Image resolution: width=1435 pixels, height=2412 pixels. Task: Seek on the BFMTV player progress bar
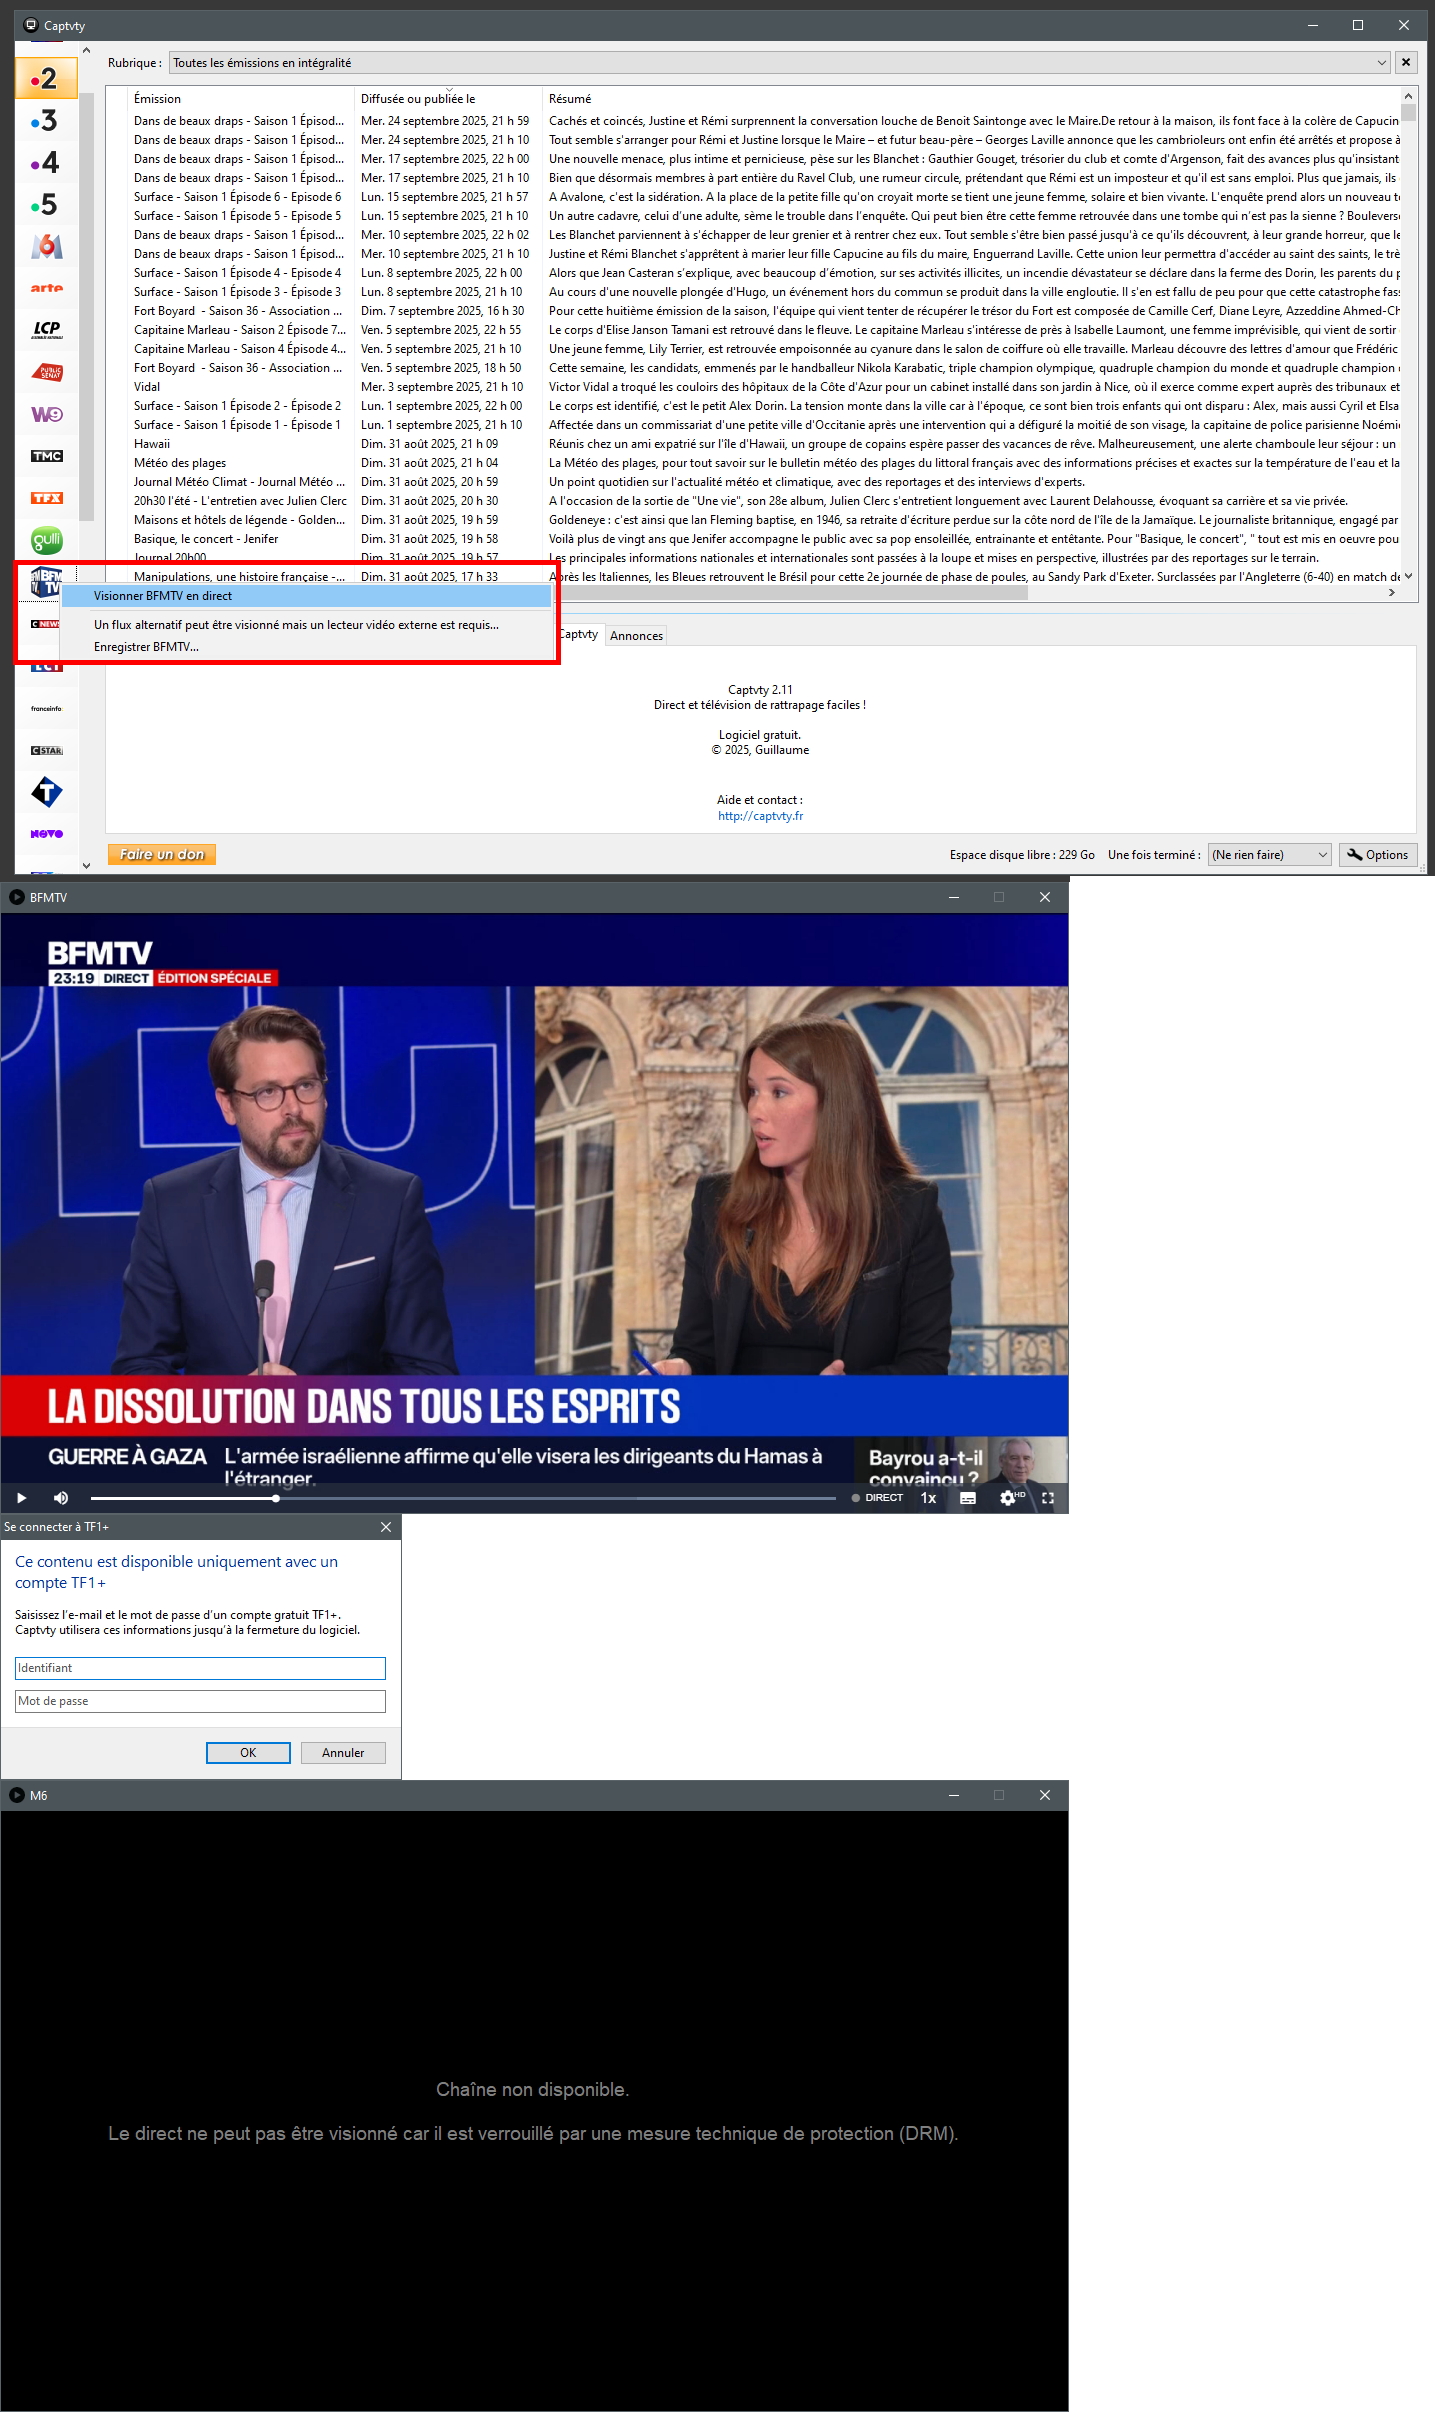[x=463, y=1498]
